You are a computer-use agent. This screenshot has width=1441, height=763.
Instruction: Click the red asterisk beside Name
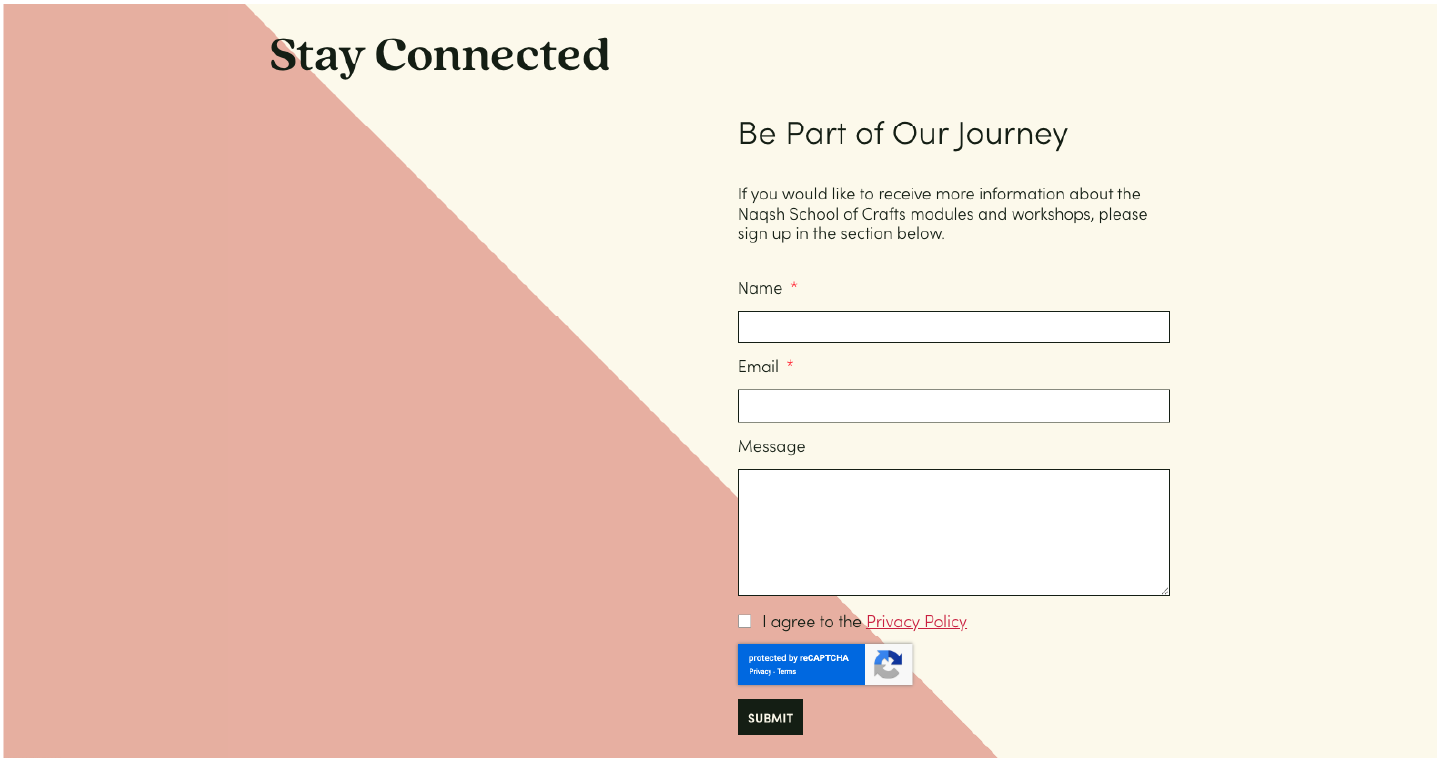pos(794,288)
